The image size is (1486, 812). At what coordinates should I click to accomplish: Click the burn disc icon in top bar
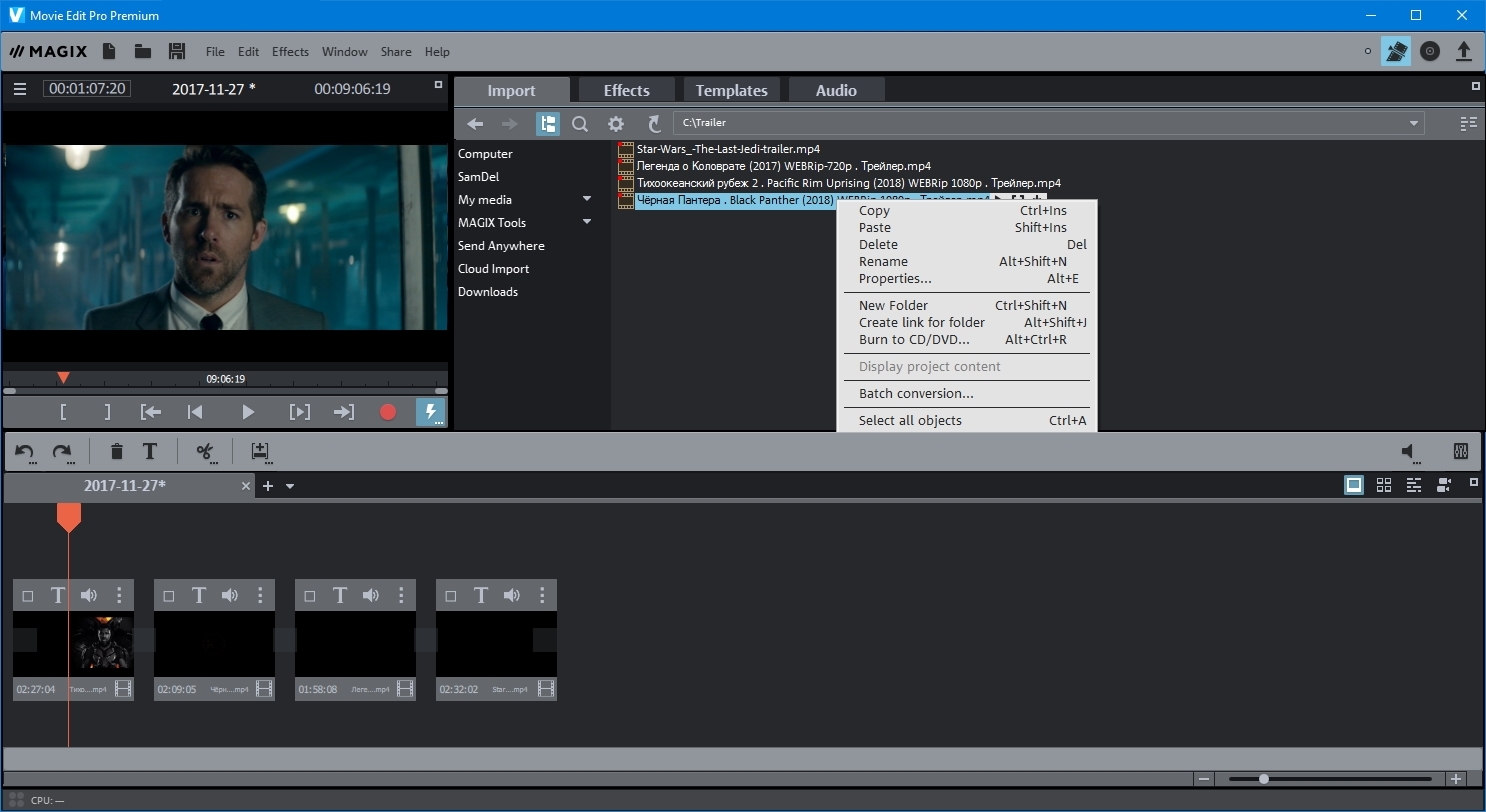1430,51
